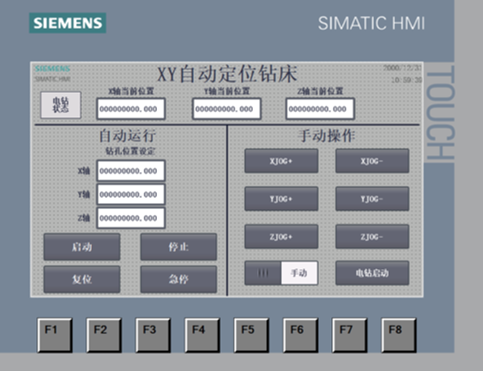Click the SIEMENS logo on the bezel
The width and height of the screenshot is (483, 371).
click(x=68, y=23)
